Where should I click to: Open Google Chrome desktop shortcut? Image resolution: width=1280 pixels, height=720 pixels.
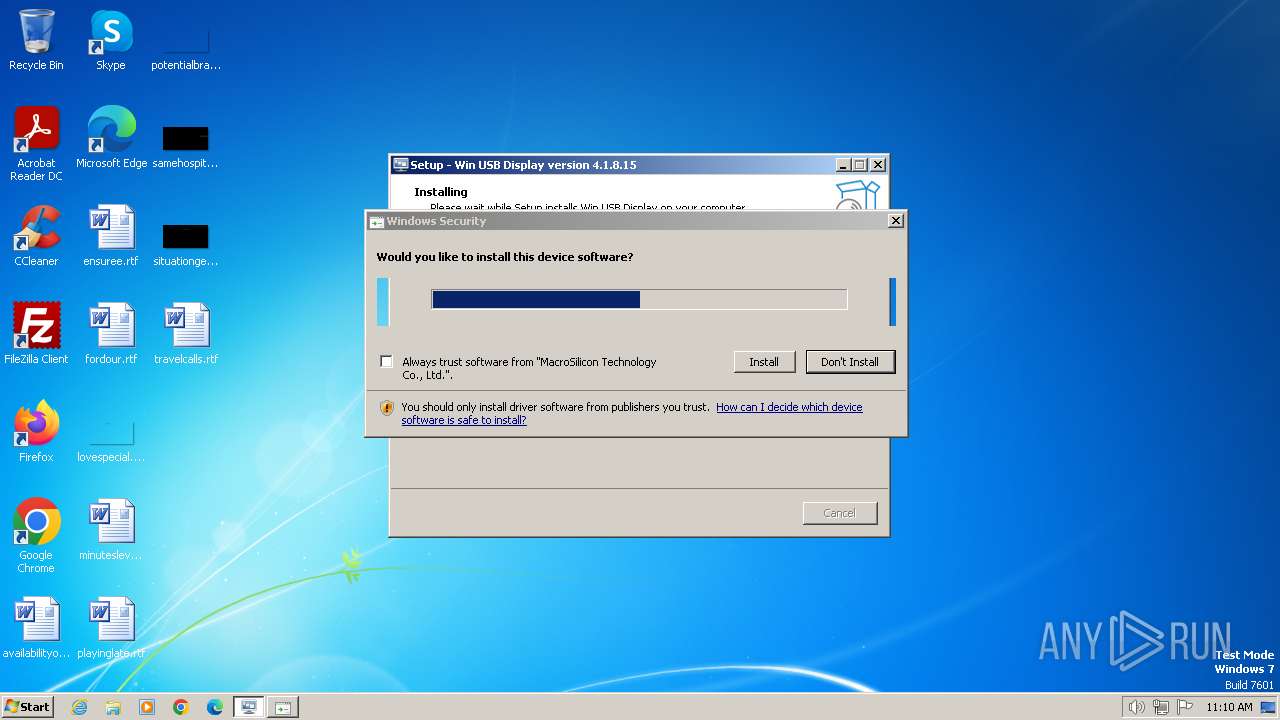pyautogui.click(x=36, y=536)
